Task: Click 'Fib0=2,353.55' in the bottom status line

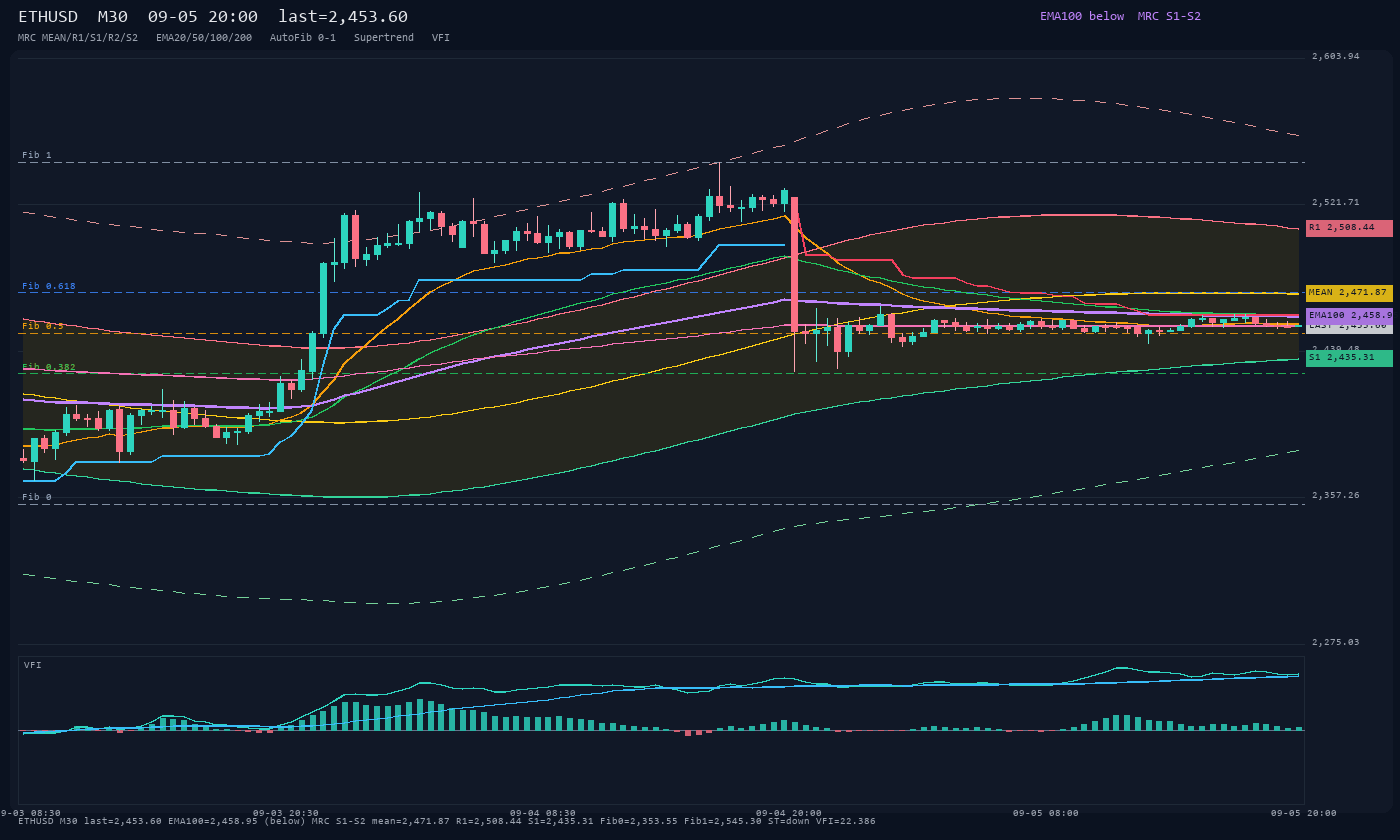Action: pyautogui.click(x=638, y=821)
